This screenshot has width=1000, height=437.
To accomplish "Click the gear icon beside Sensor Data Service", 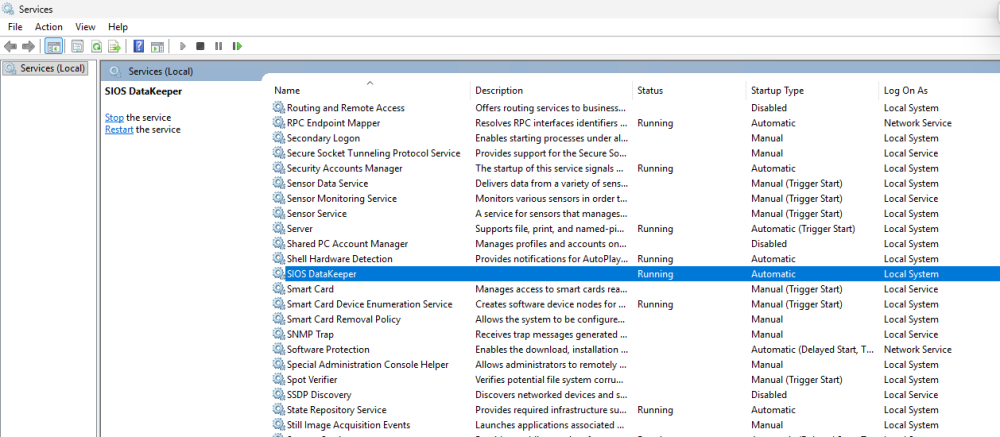I will [279, 183].
